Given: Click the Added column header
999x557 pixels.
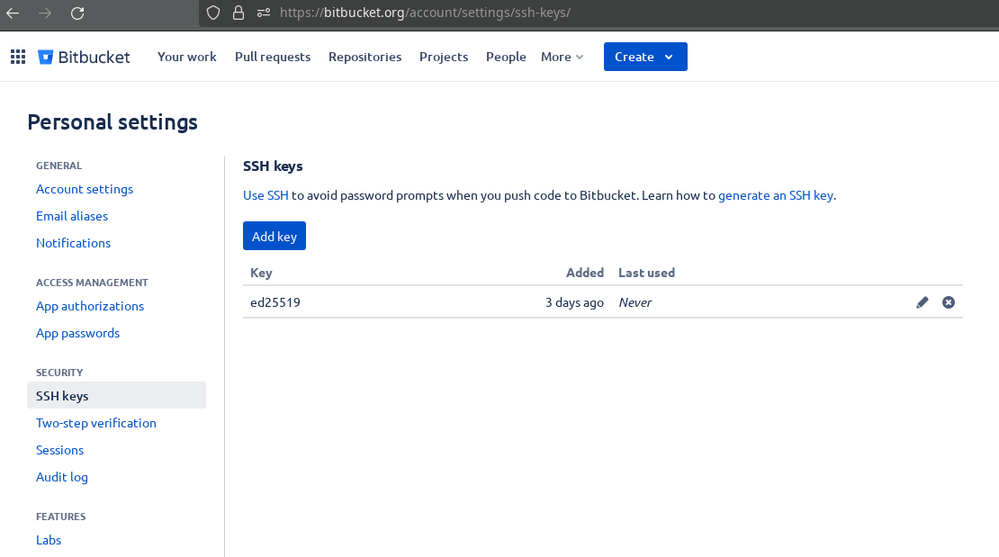Looking at the screenshot, I should click(x=585, y=273).
